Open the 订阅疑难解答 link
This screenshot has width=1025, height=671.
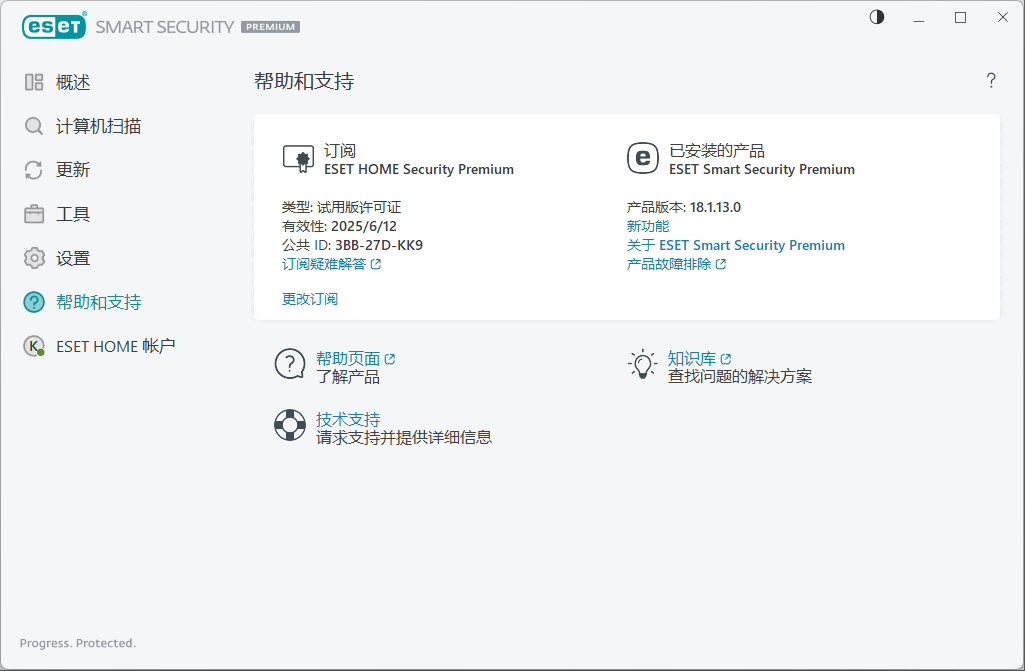click(x=324, y=264)
